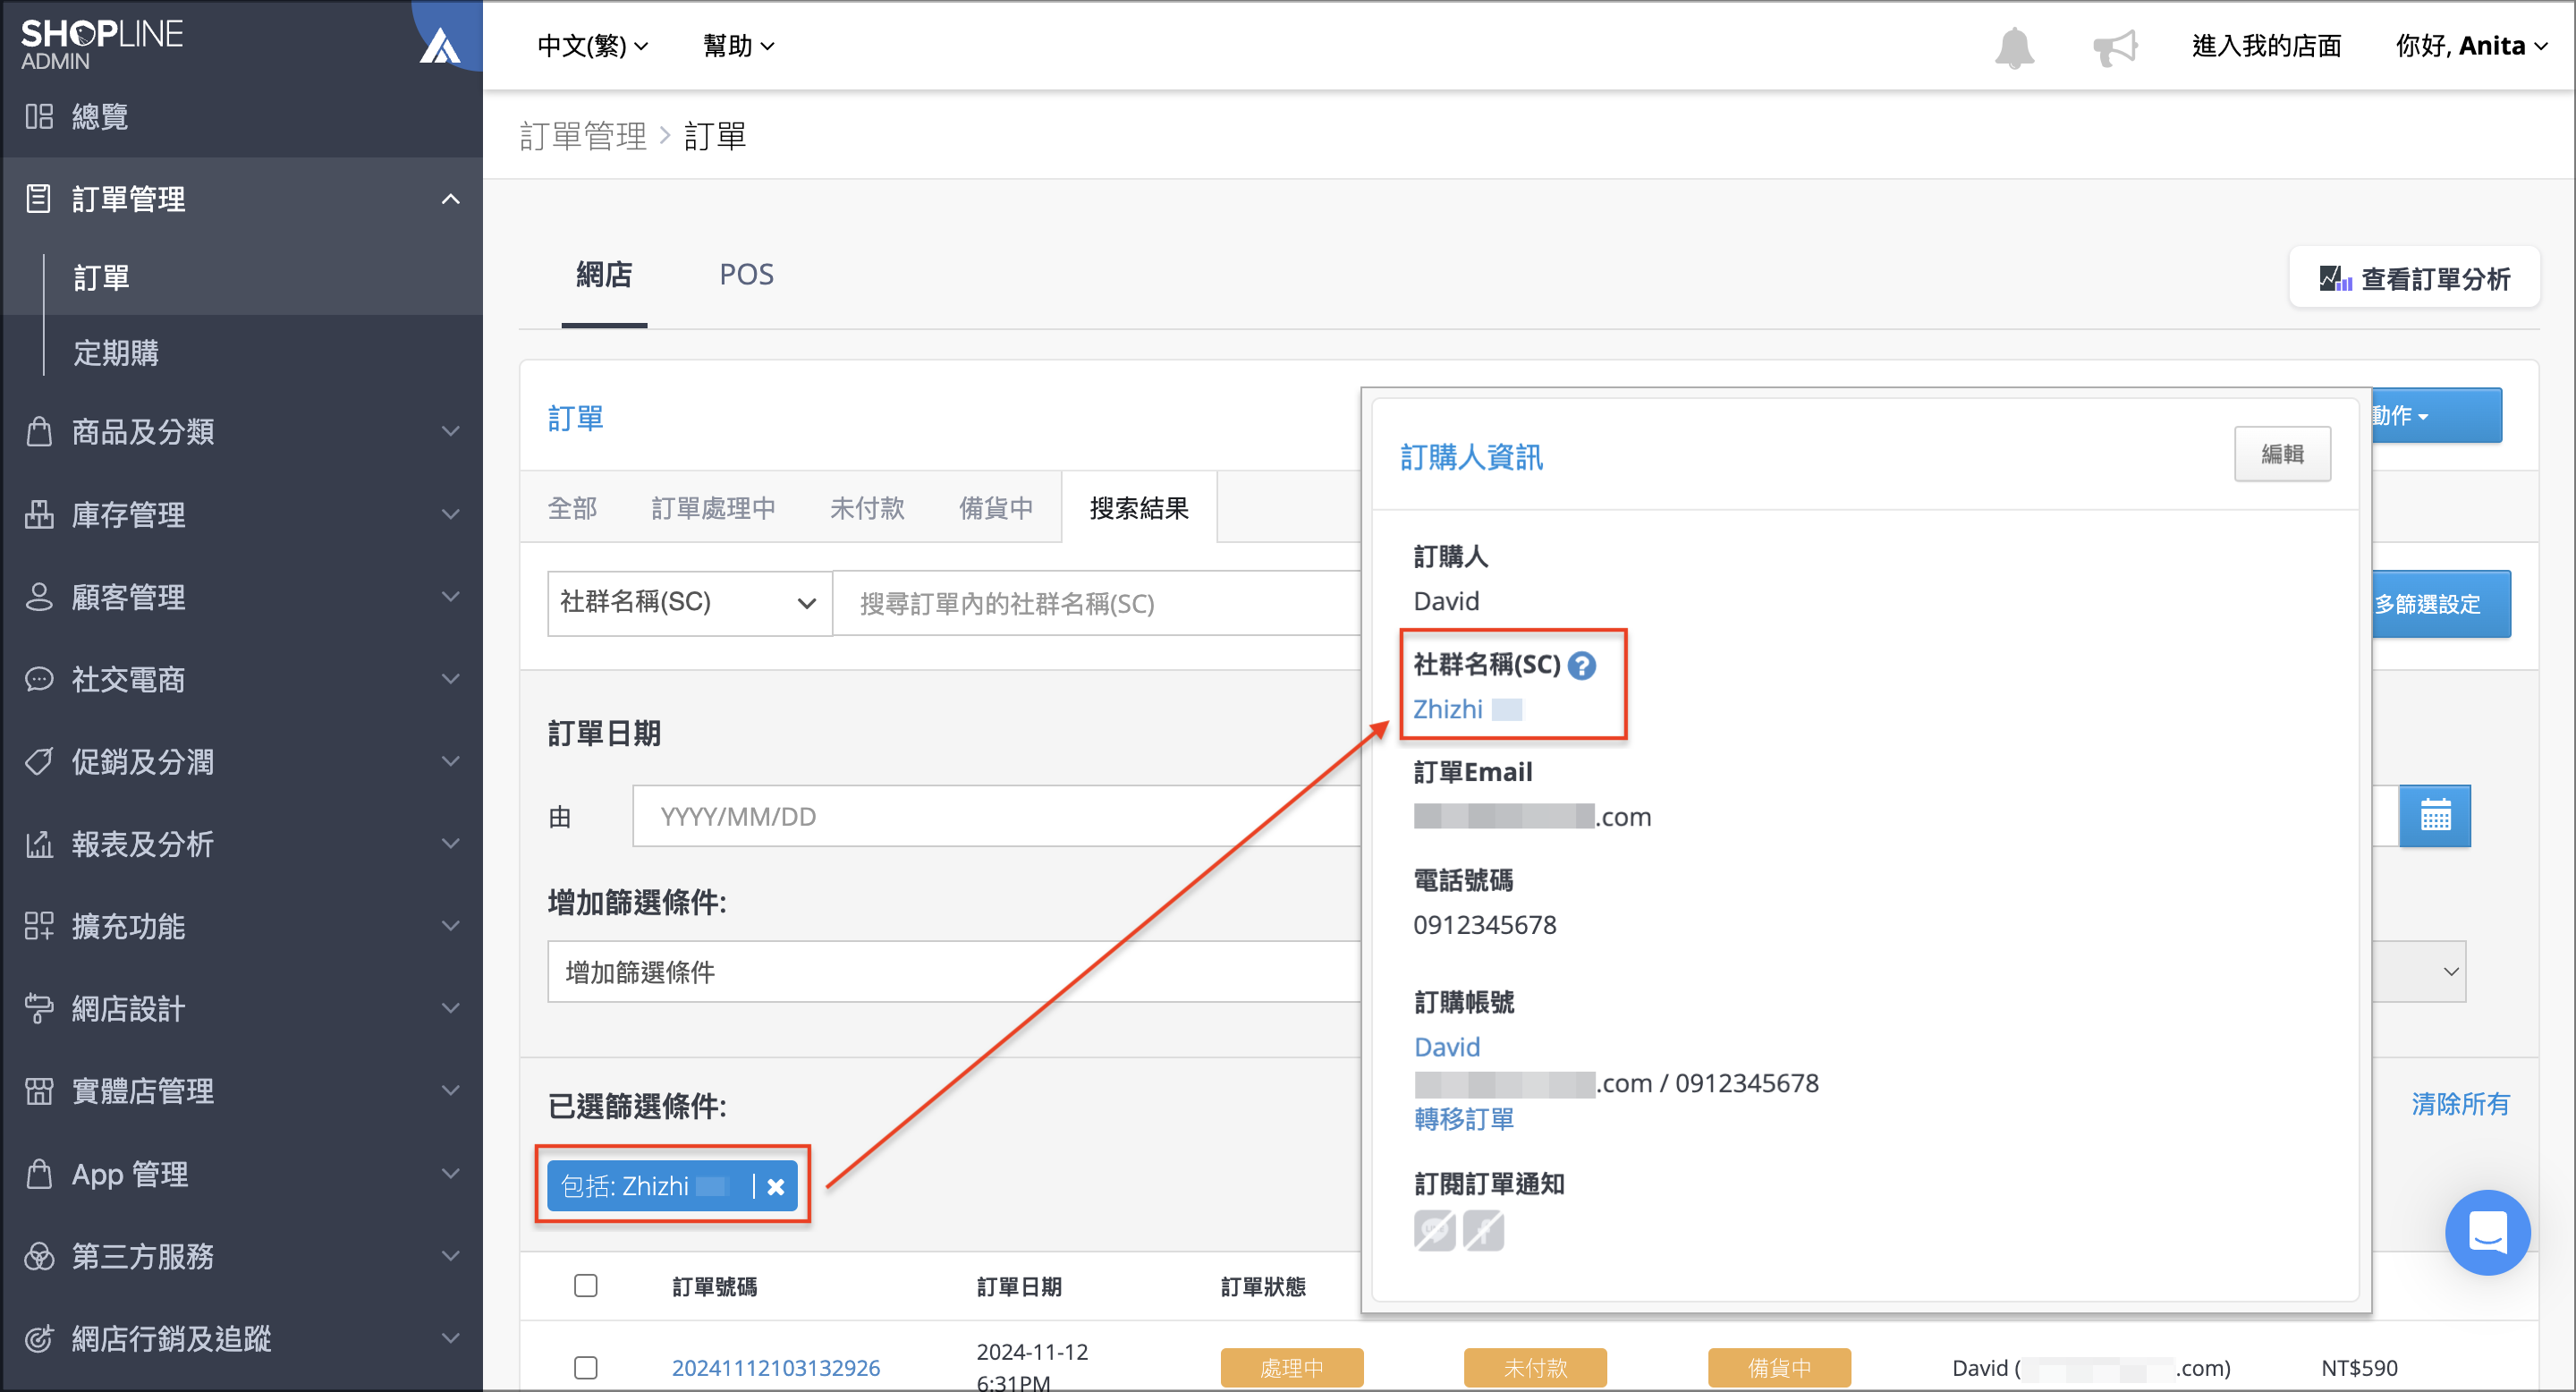Expand the 顧客管理 sidebar section
The image size is (2576, 1392).
[x=451, y=596]
